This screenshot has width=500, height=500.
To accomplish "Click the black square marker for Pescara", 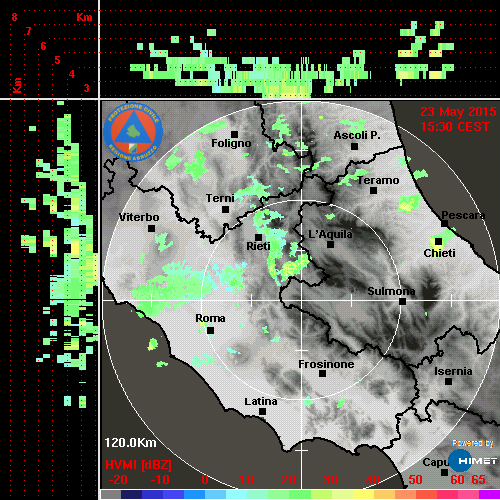I will click(444, 223).
